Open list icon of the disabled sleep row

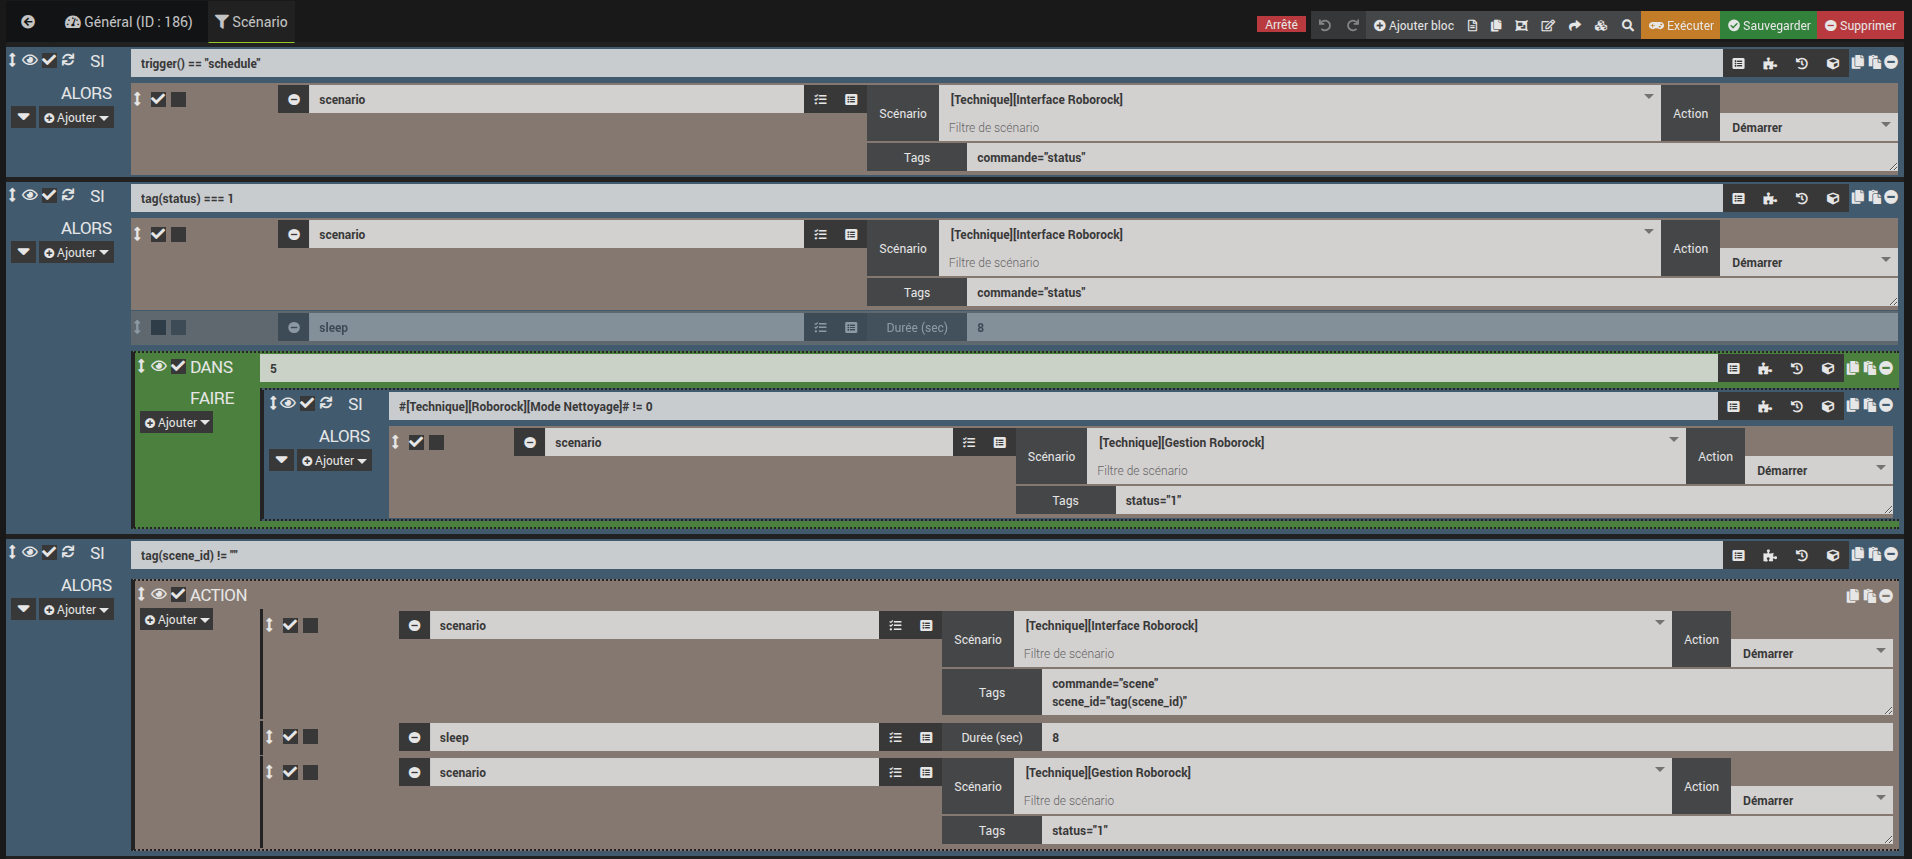(820, 327)
